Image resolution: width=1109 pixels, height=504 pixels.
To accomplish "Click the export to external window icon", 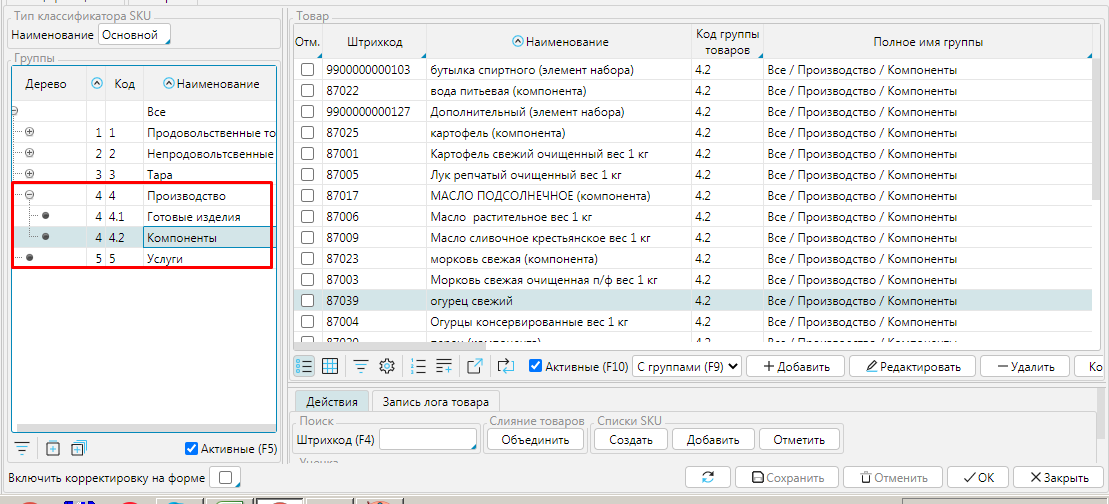I will point(475,366).
